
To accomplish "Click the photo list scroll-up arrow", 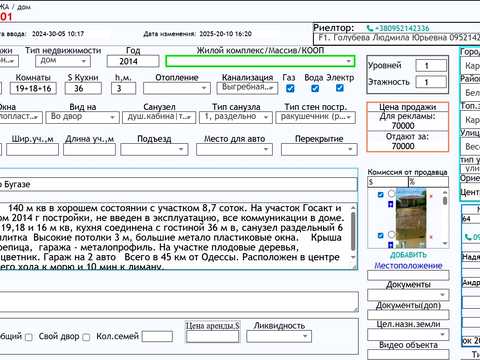I will coord(445,193).
